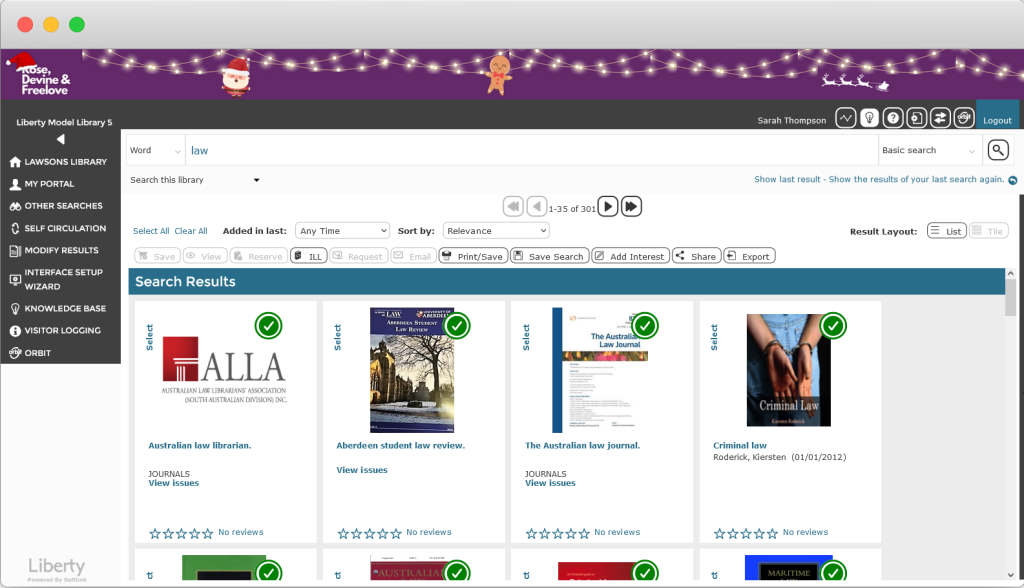1024x588 pixels.
Task: Click the swap arrows icon in header
Action: click(x=940, y=118)
